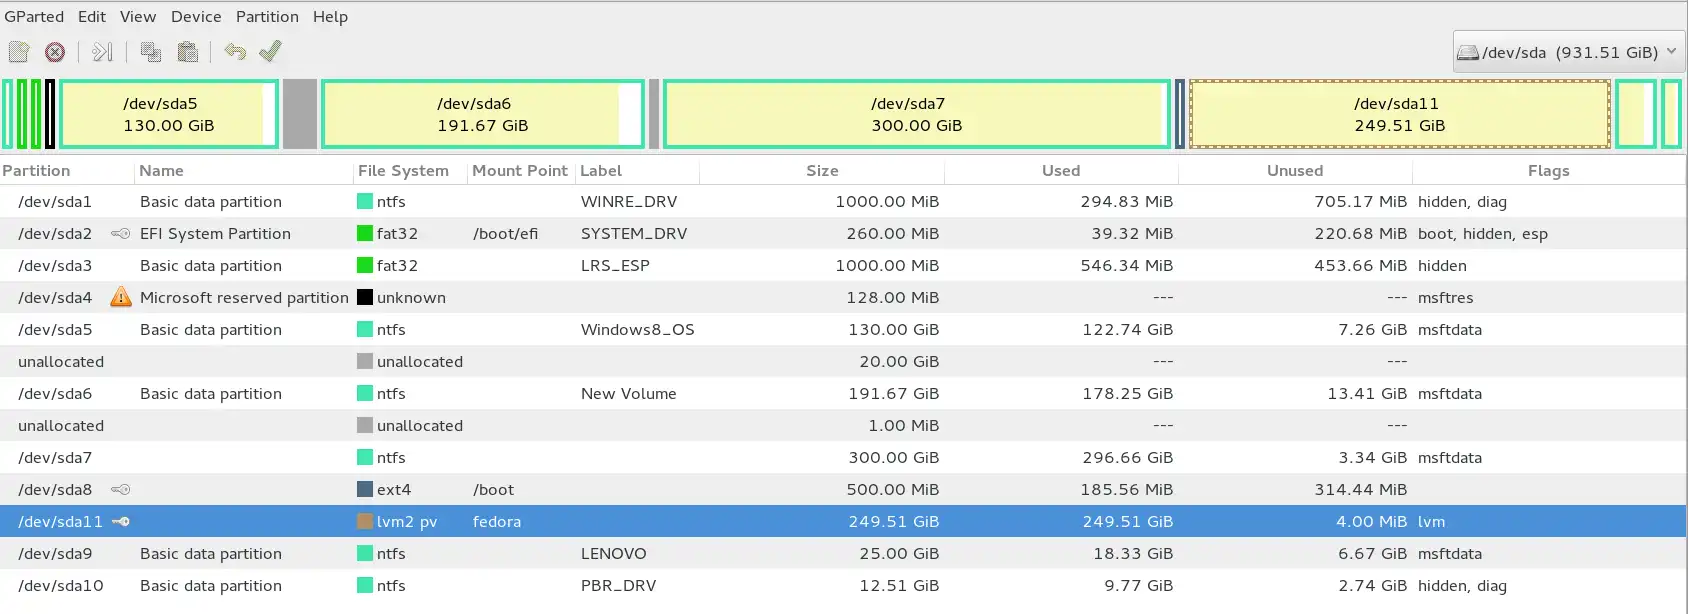Viewport: 1688px width, 614px height.
Task: Click the Size column header
Action: tap(822, 171)
